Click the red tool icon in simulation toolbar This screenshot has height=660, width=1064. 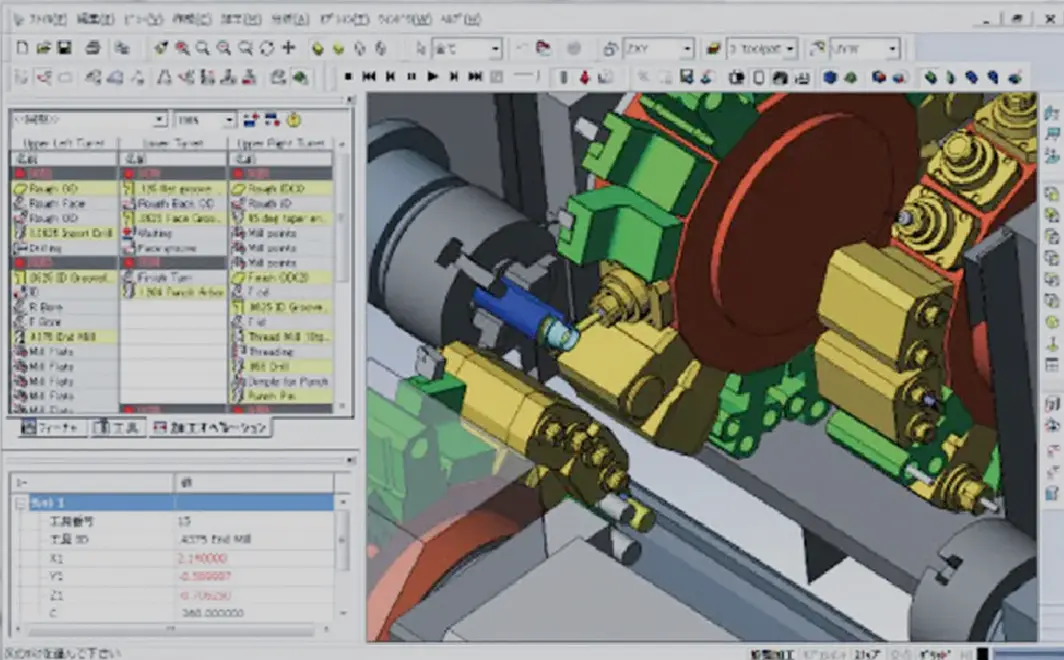[x=584, y=77]
